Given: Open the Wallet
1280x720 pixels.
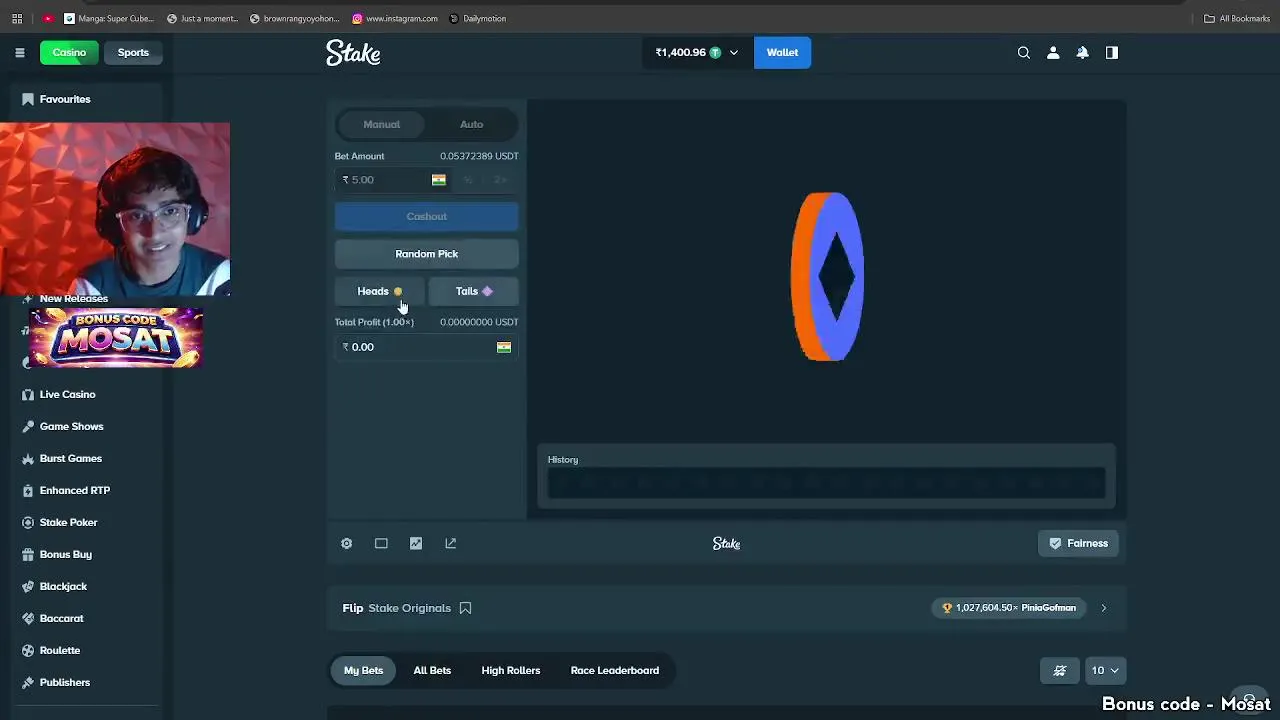Looking at the screenshot, I should [782, 53].
